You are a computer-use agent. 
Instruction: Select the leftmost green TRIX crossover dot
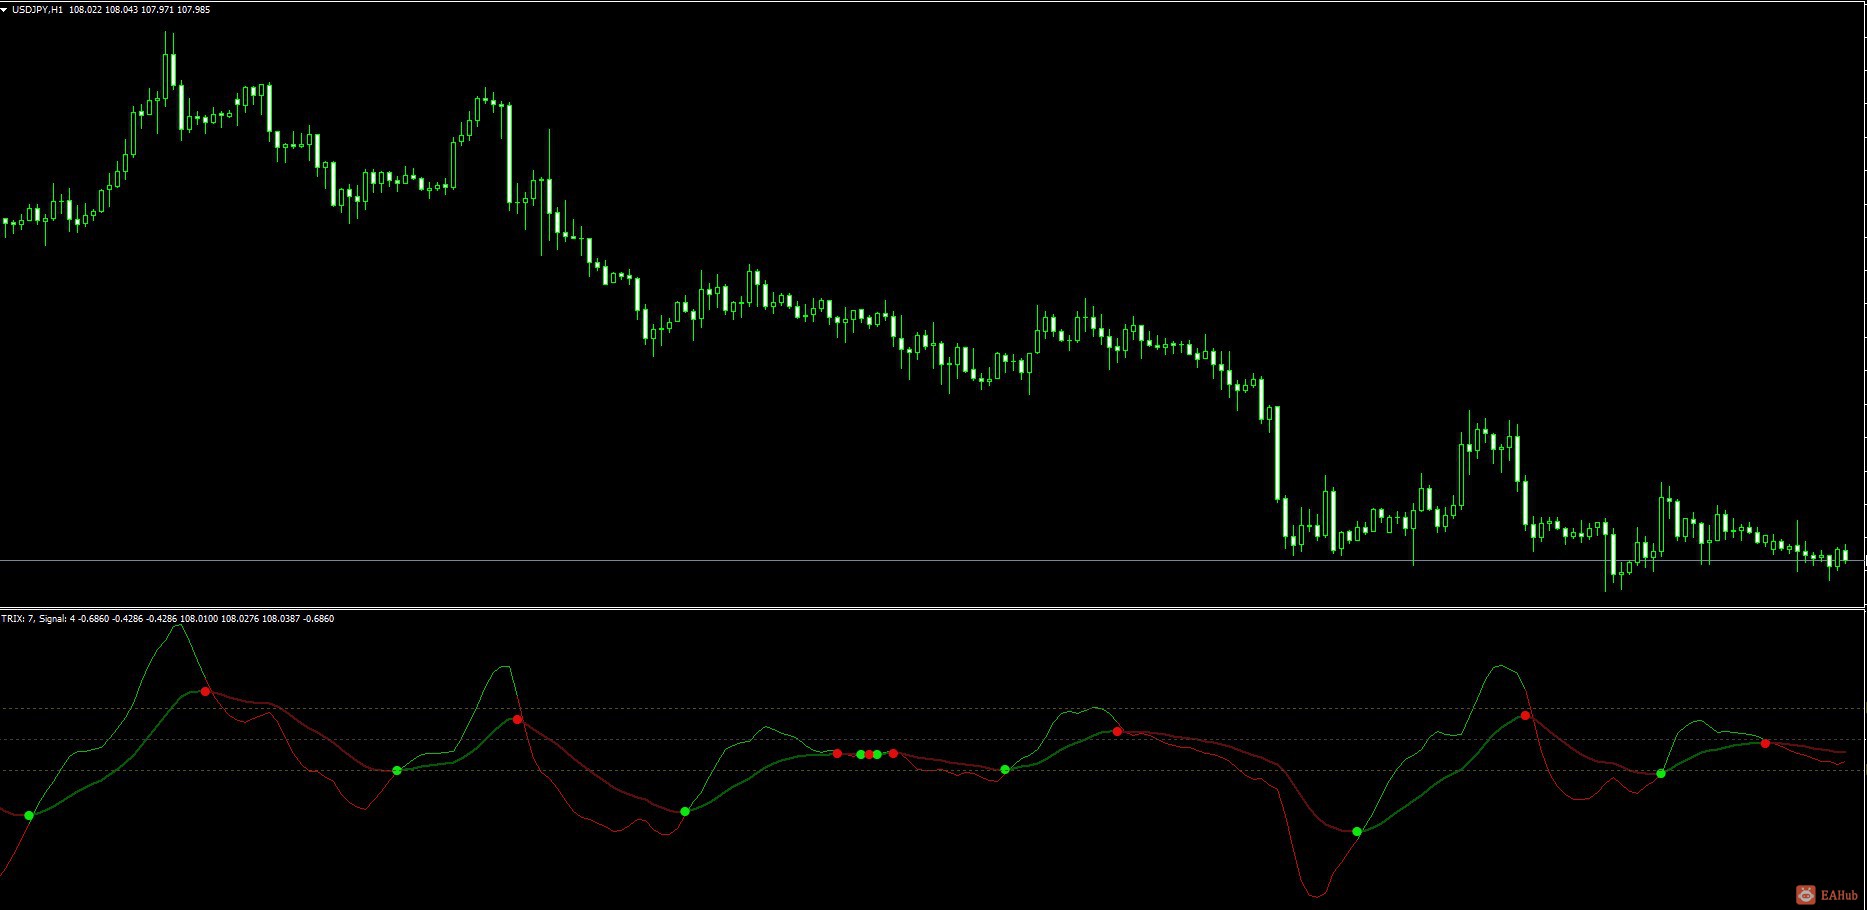click(29, 816)
